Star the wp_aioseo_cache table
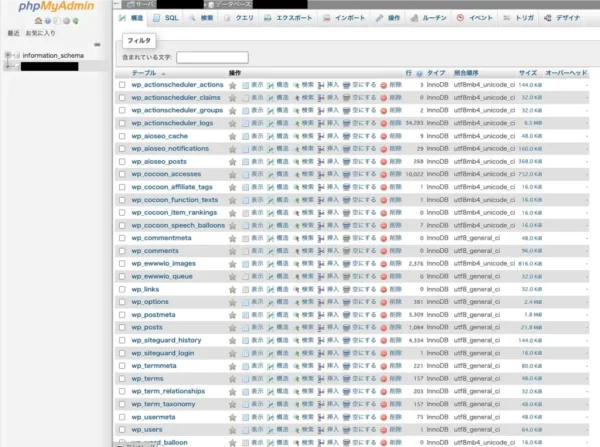Viewport: 600px width, 447px height. 232,136
